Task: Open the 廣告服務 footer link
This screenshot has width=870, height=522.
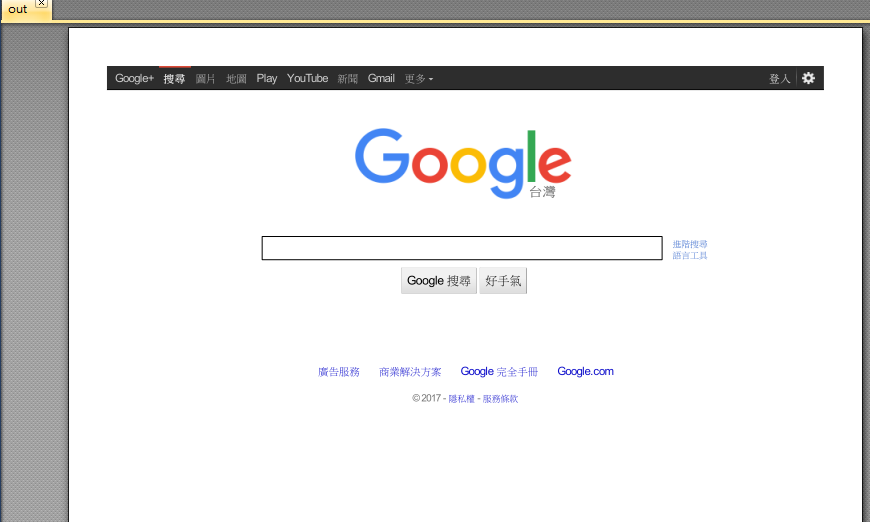Action: (339, 372)
